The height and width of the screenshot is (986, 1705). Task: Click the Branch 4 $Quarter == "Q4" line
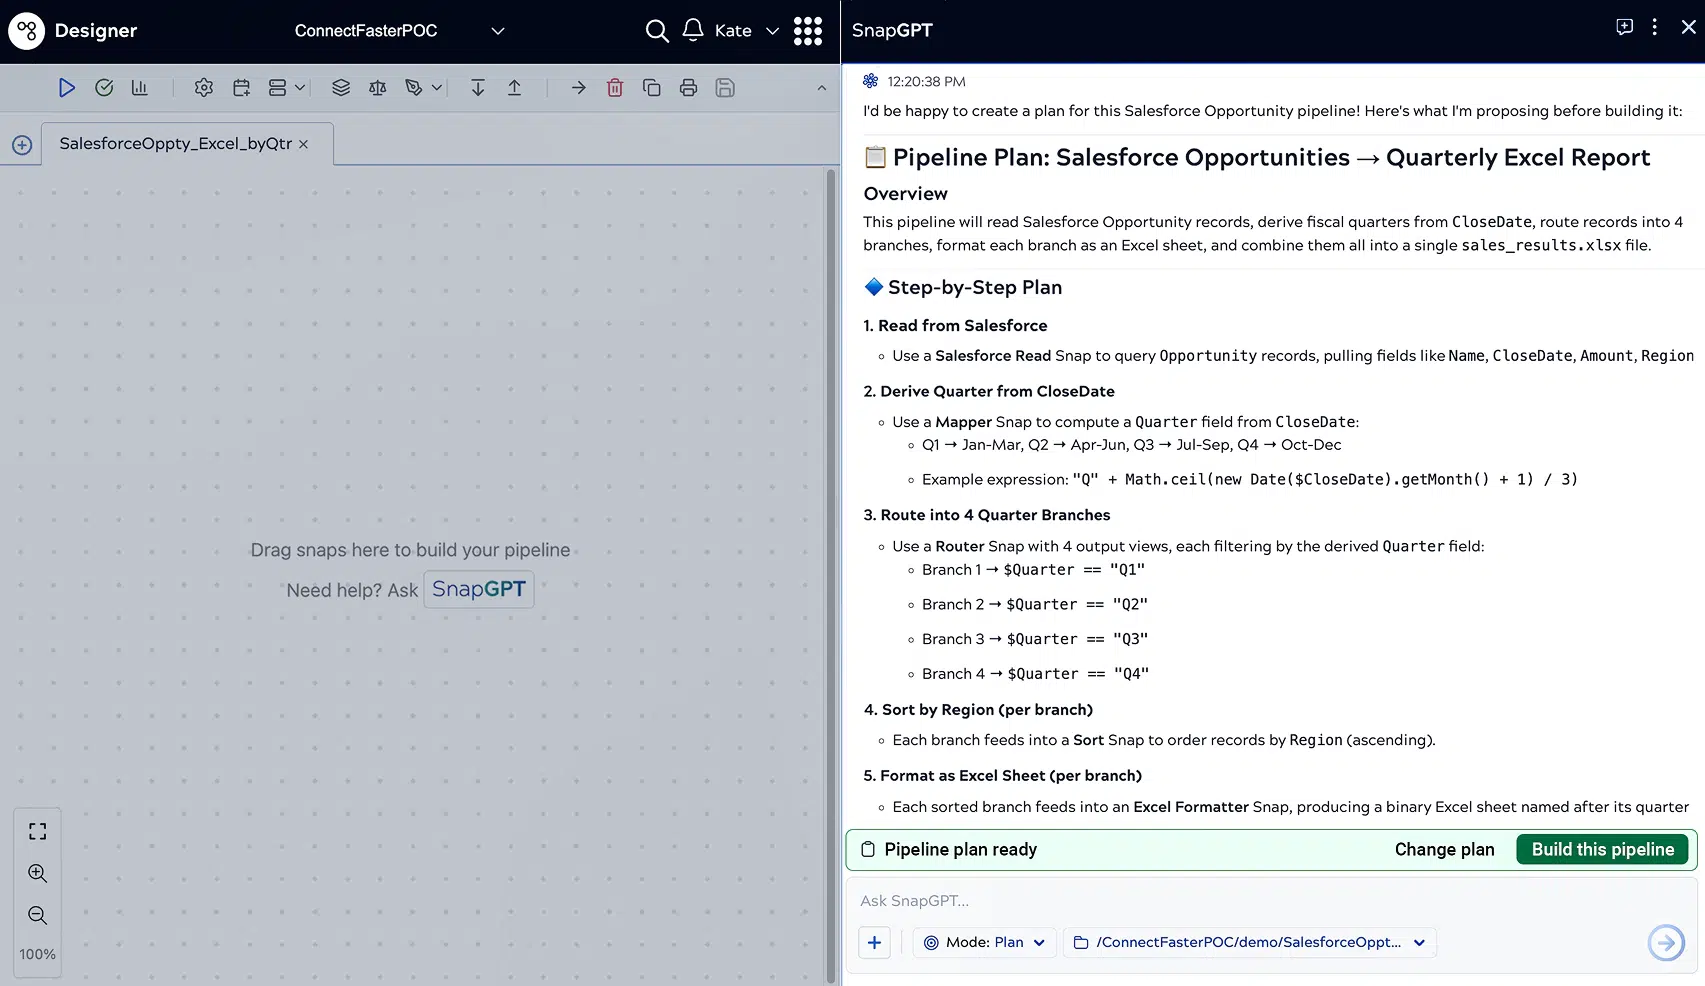pyautogui.click(x=1035, y=674)
